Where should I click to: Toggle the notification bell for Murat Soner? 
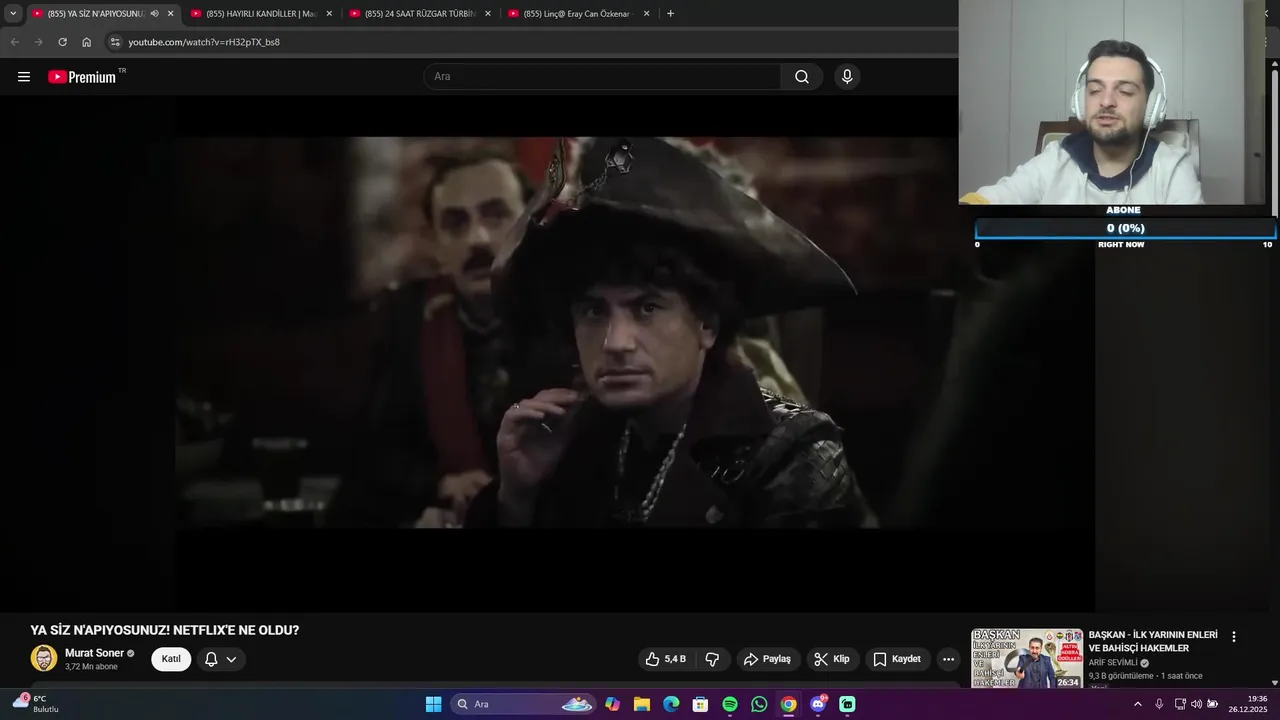211,659
